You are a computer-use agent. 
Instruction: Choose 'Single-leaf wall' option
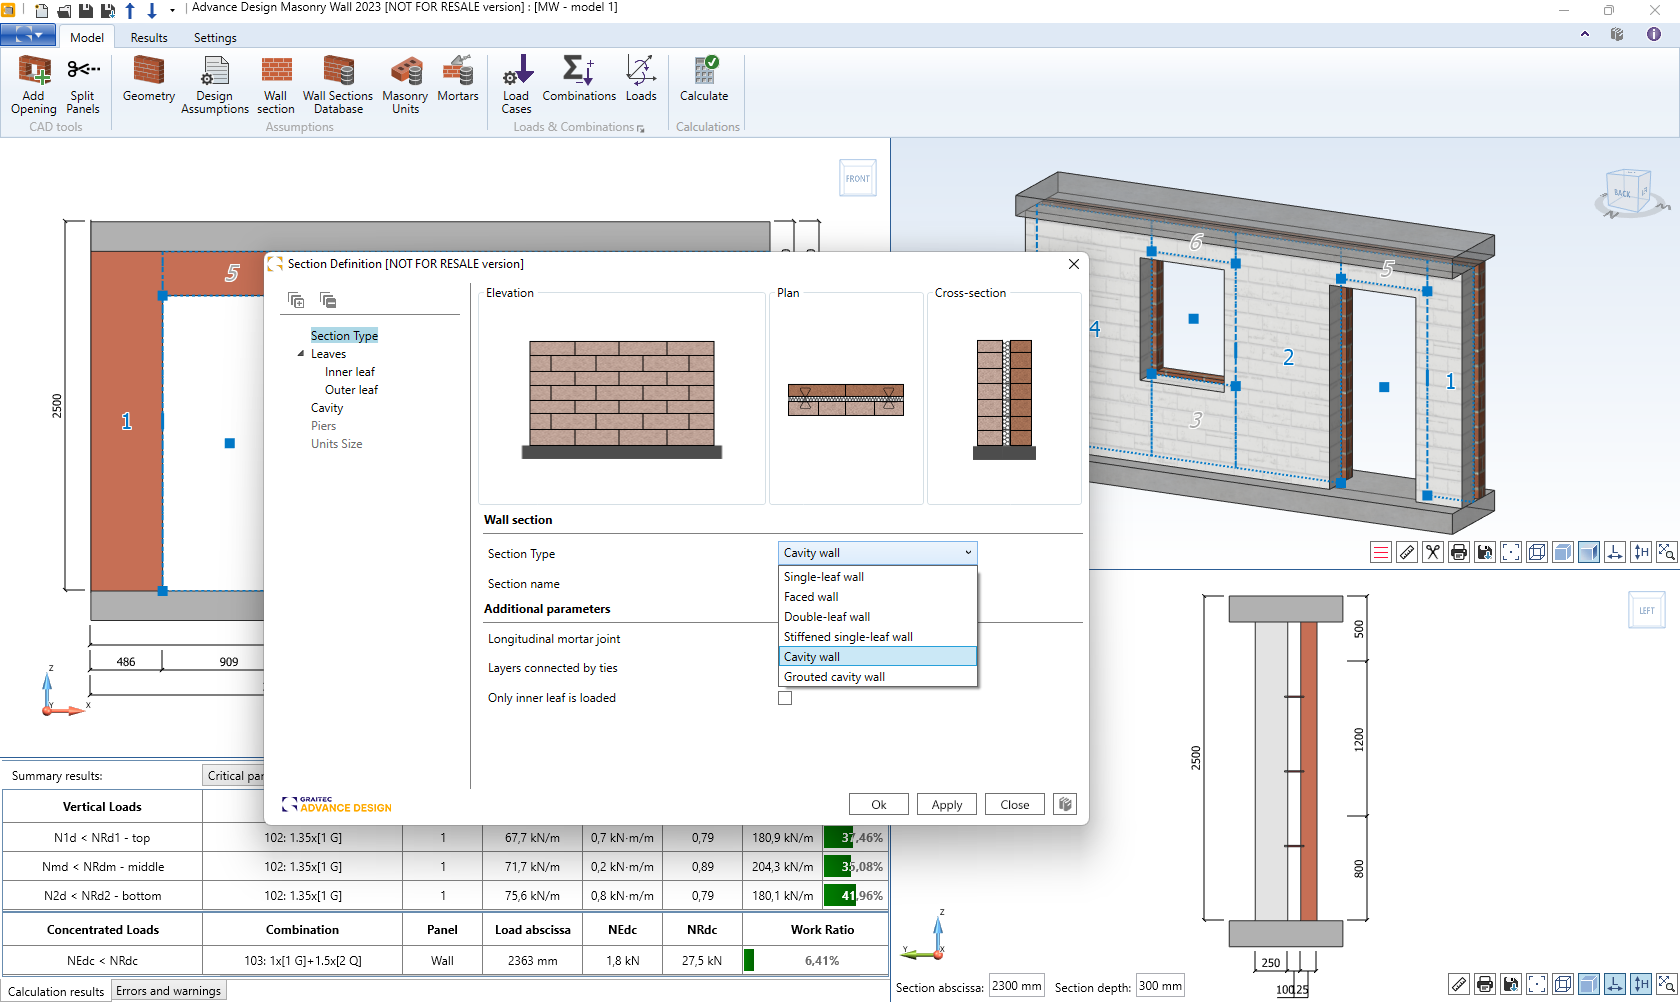click(878, 577)
